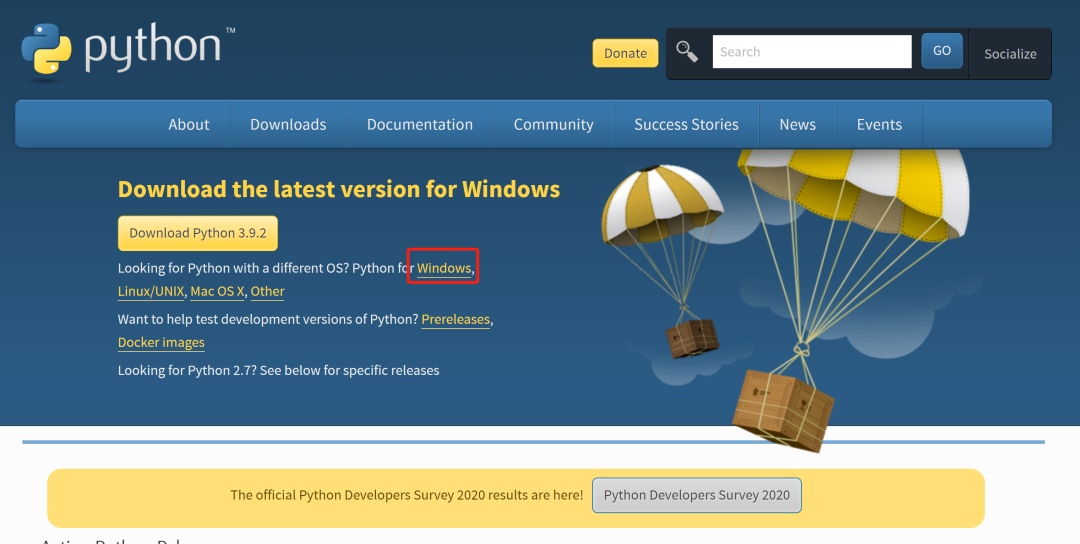
Task: Click the Python Developers Survey 2020 button
Action: tap(696, 495)
